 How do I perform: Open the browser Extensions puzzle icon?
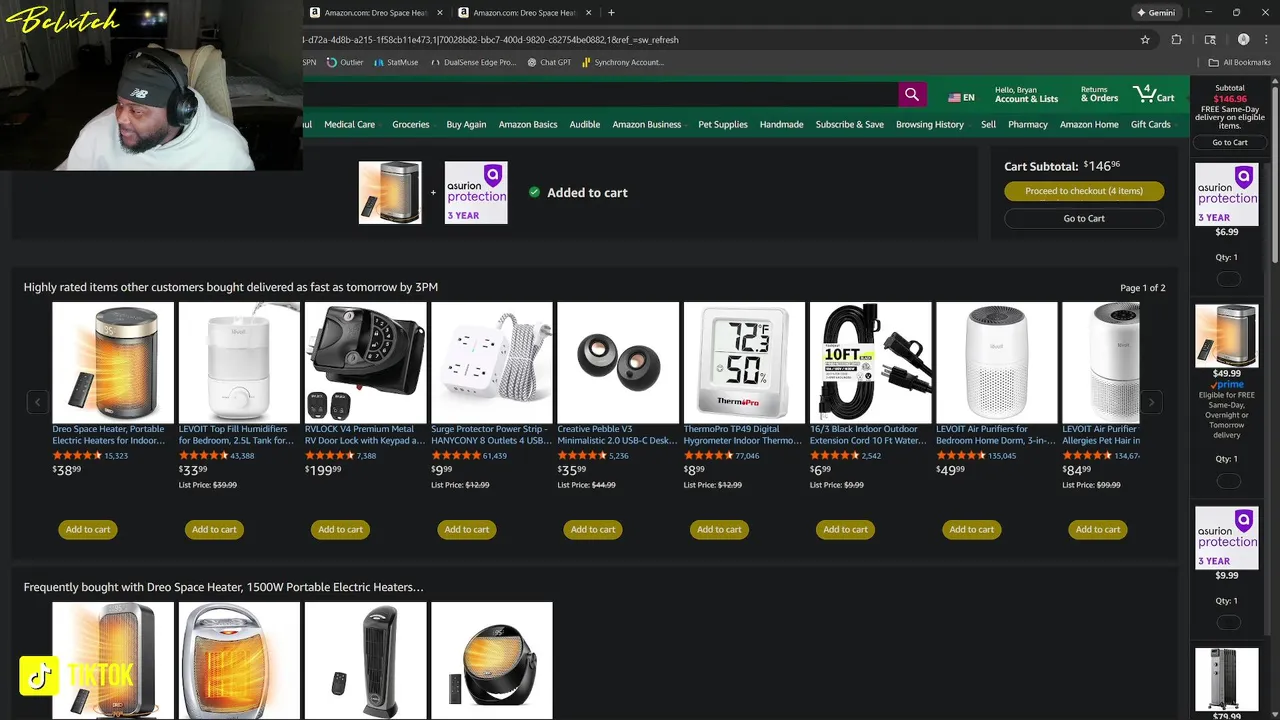click(x=1177, y=40)
